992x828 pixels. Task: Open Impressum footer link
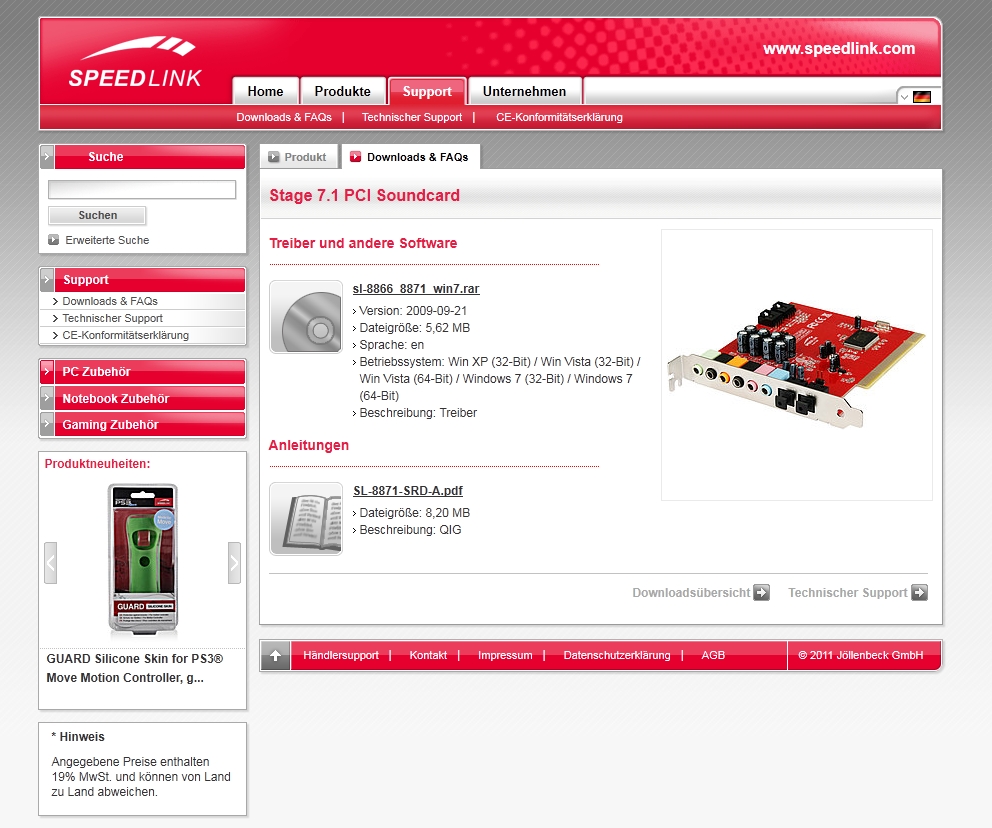coord(505,655)
